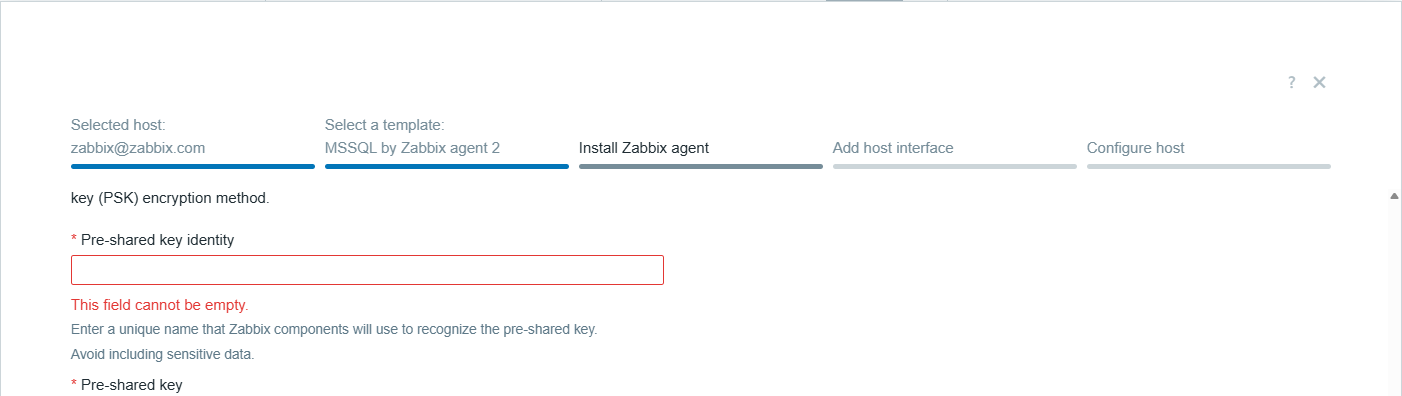
Task: Click the 'Enter a unique name' hint text
Action: (334, 329)
